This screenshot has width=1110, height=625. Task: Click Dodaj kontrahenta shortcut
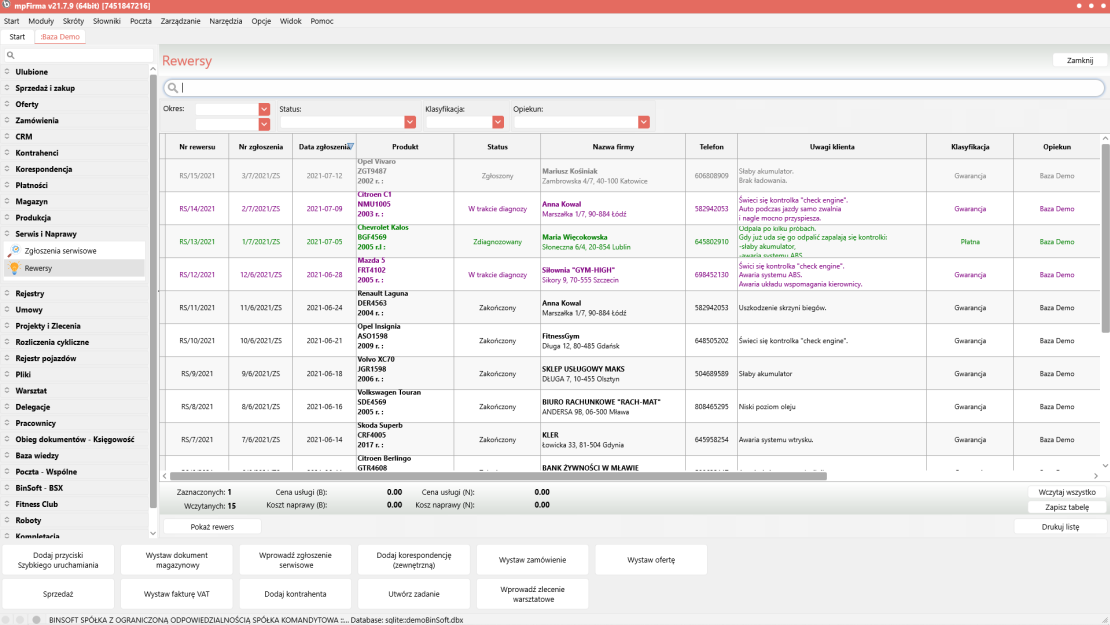(x=295, y=594)
